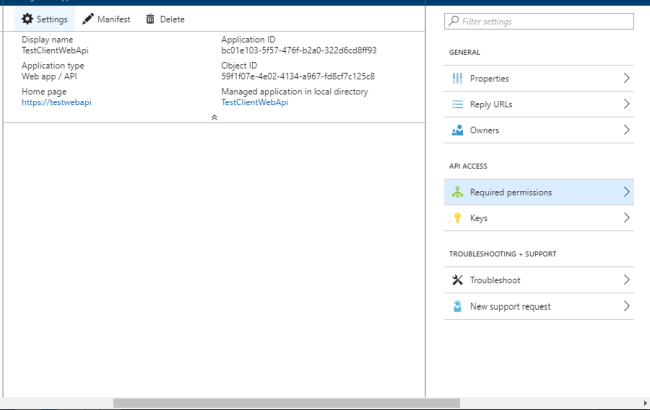Expand the Required permissions chevron
The height and width of the screenshot is (410, 650).
[626, 192]
